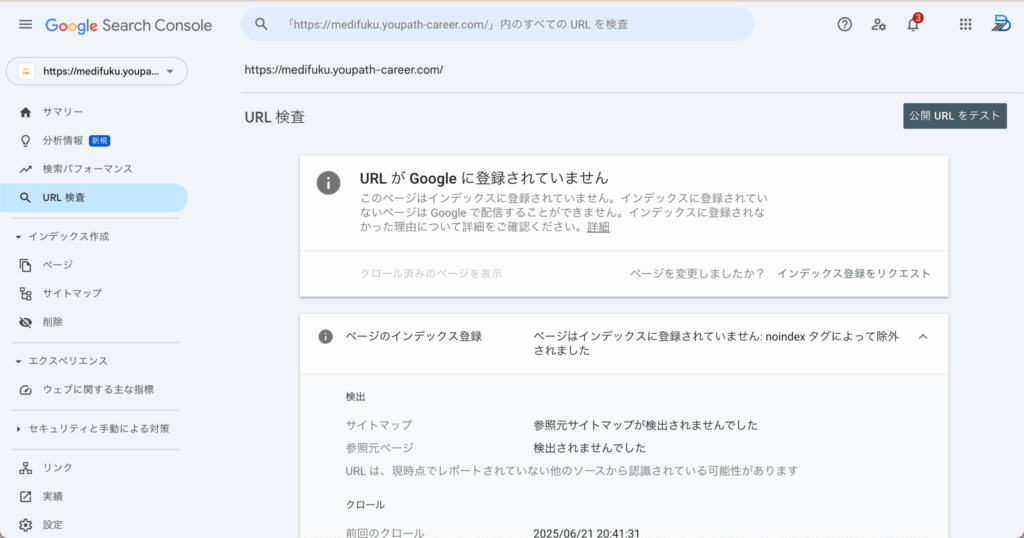Screen dimensions: 1024x538
Task: Click the サイトマップ tree icon
Action: pyautogui.click(x=25, y=294)
